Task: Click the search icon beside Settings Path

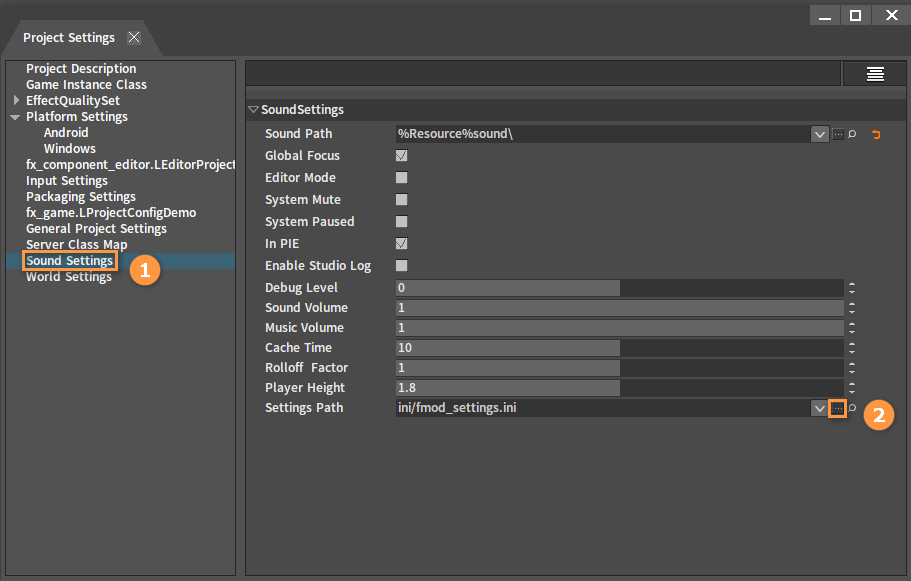Action: pos(852,408)
